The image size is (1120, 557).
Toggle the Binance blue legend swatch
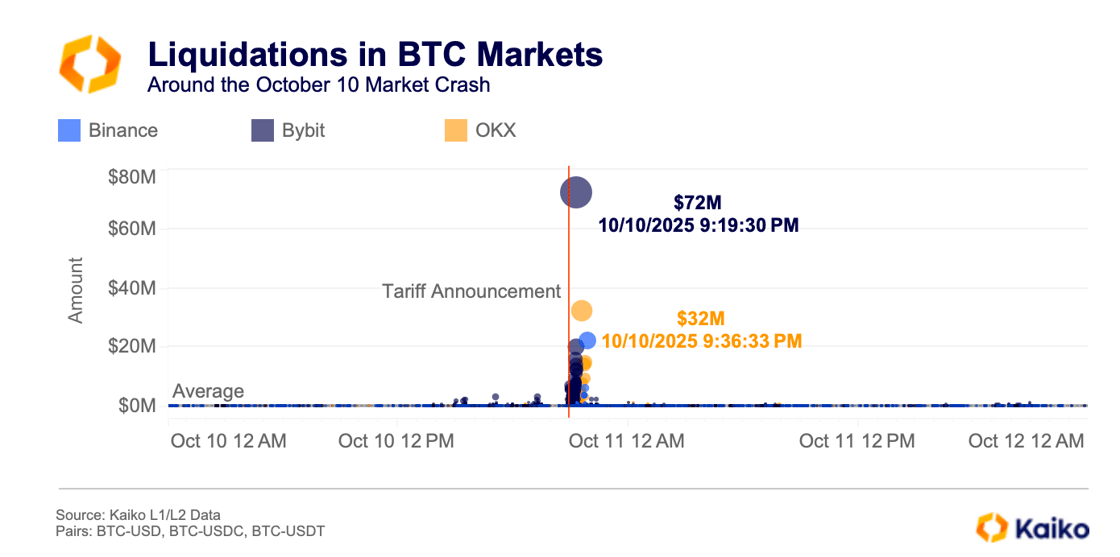coord(69,130)
